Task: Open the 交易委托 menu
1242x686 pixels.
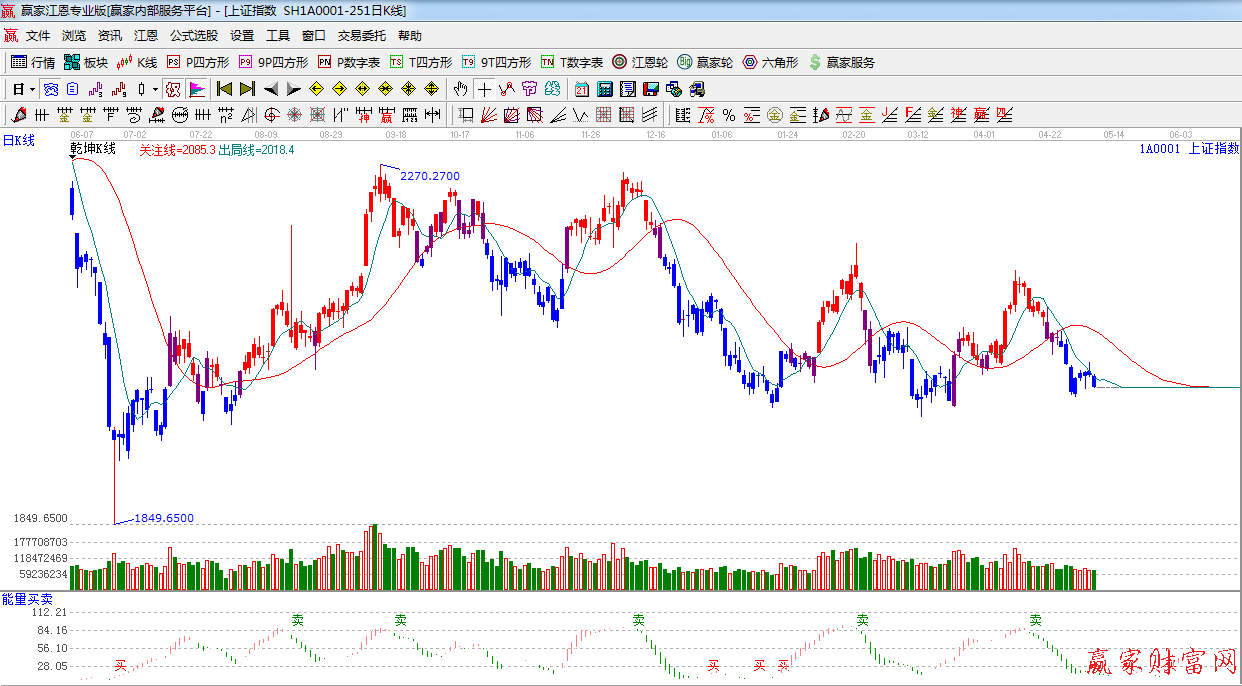Action: [x=361, y=35]
